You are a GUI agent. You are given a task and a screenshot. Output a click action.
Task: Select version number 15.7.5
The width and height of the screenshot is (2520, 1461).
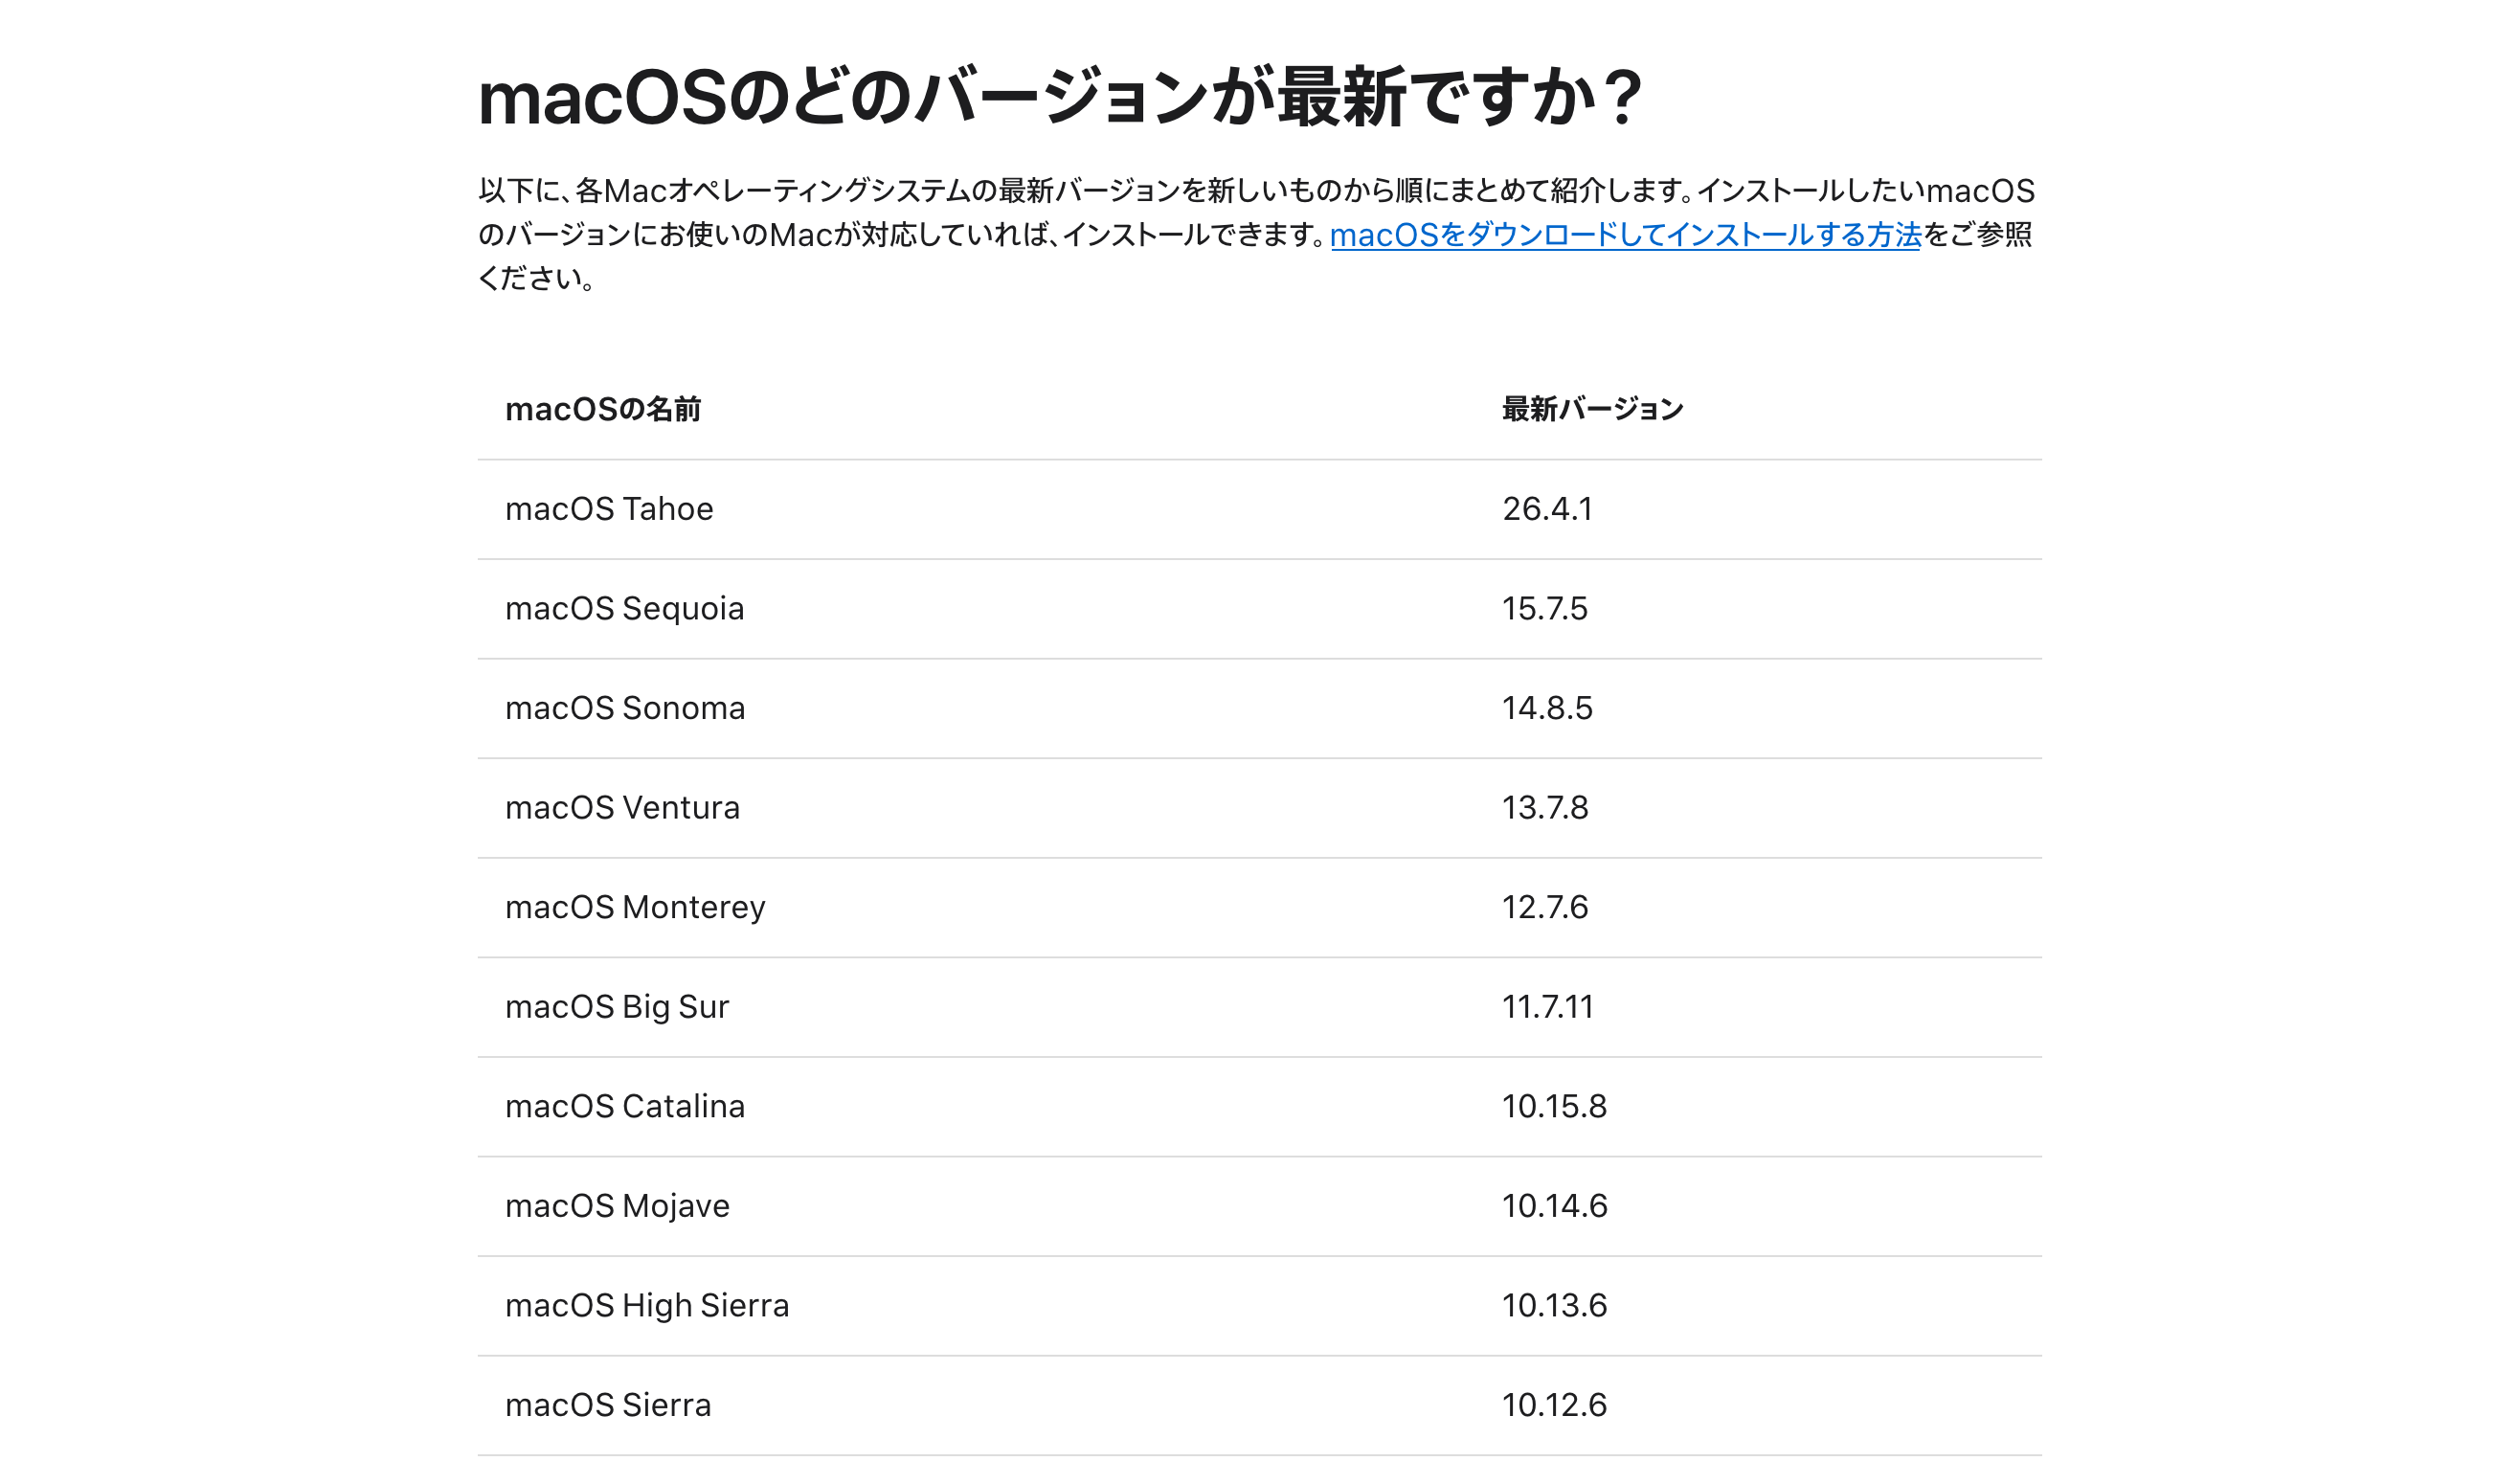(1544, 609)
